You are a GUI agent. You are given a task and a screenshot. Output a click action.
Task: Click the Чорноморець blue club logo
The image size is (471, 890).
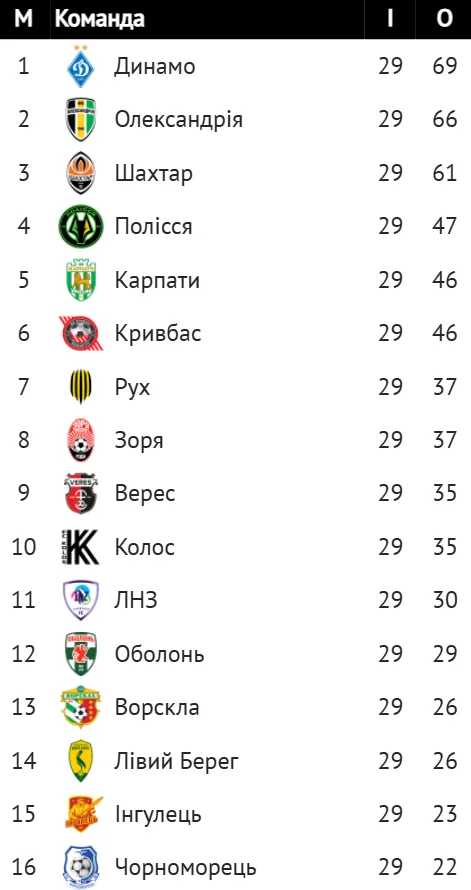(x=81, y=867)
